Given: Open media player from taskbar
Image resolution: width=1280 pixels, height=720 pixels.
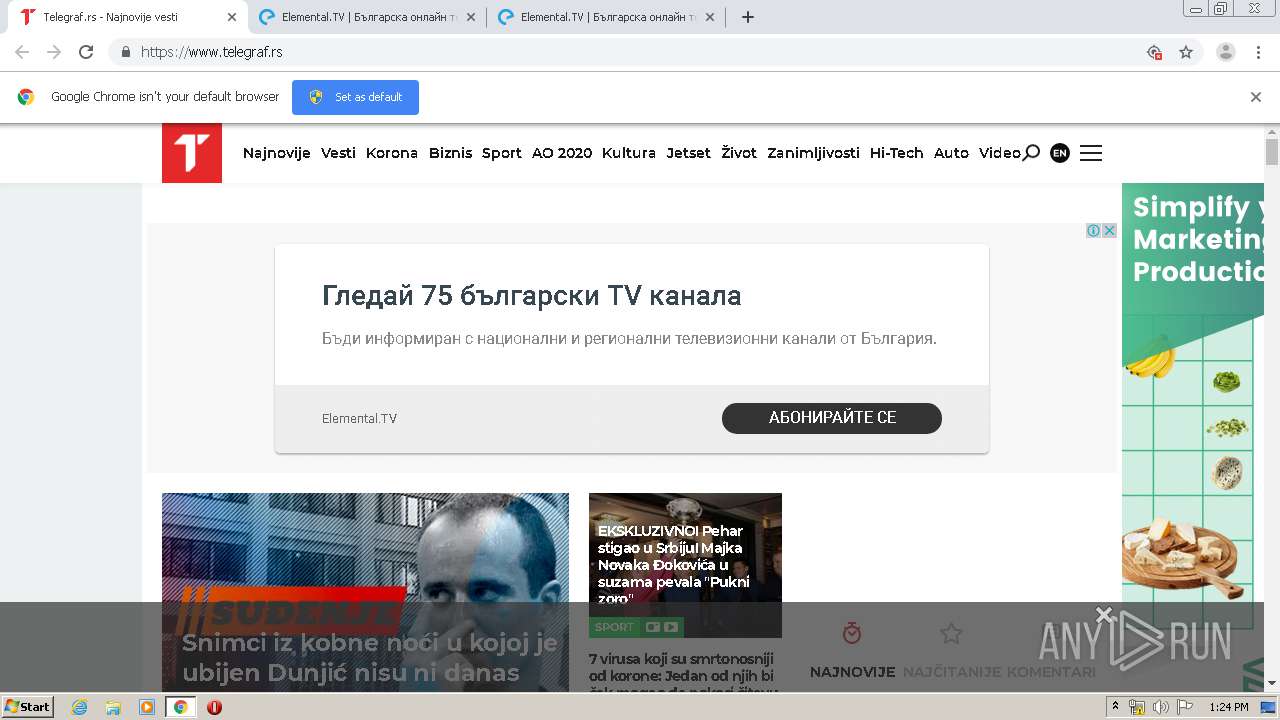Looking at the screenshot, I should click(147, 707).
